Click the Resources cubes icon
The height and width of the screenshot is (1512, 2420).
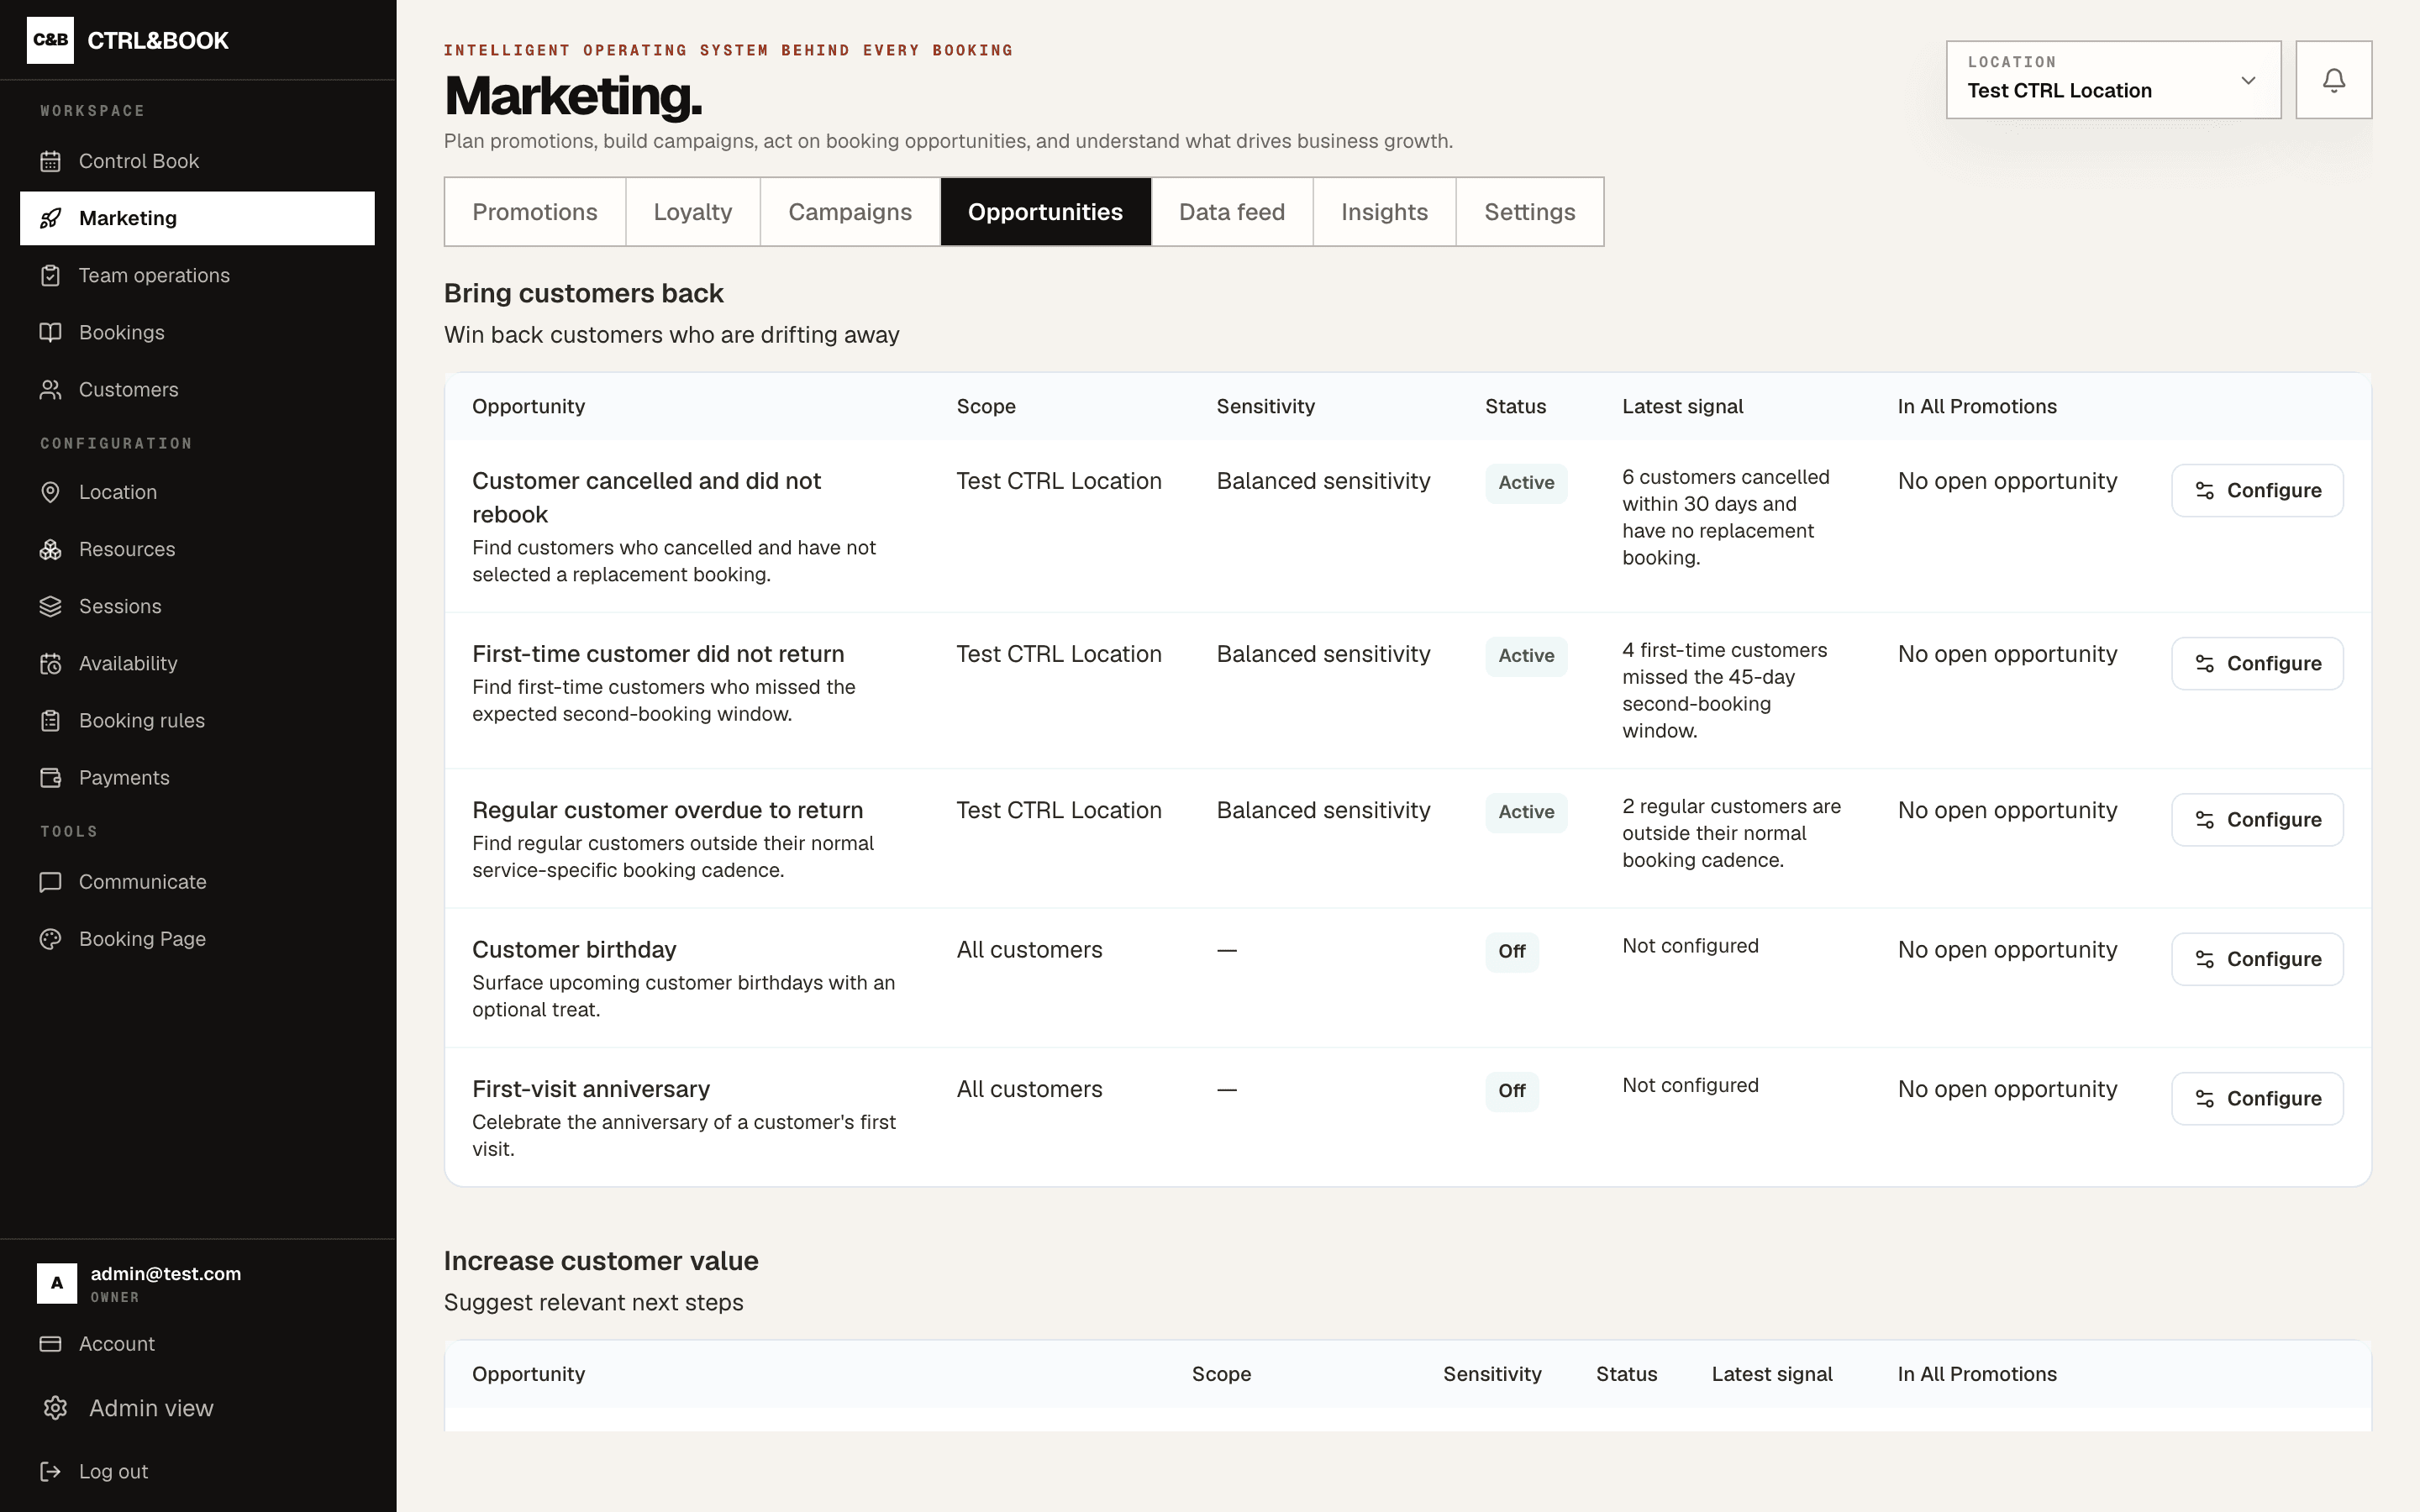tap(50, 549)
